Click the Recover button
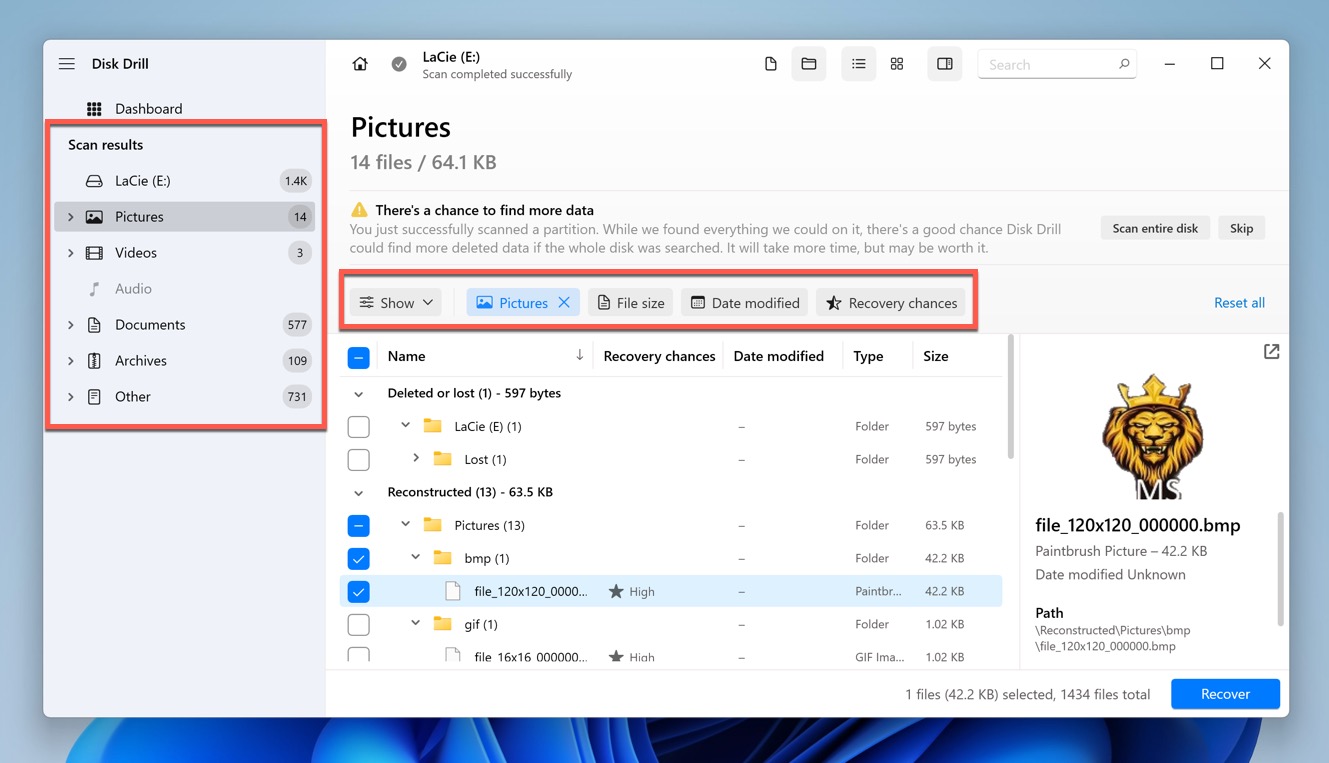 (x=1225, y=694)
